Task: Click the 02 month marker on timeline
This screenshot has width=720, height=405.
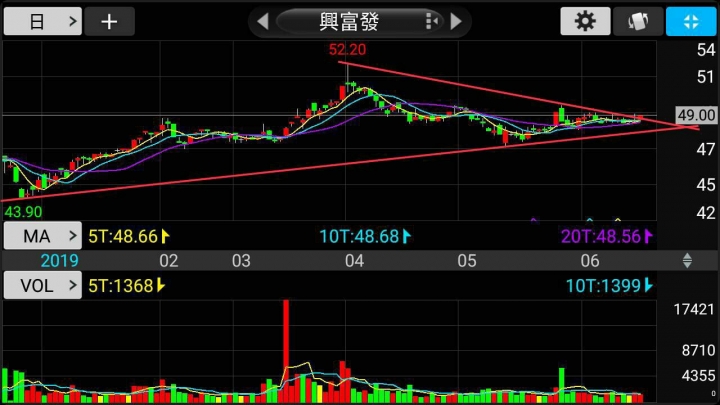Action: click(169, 261)
